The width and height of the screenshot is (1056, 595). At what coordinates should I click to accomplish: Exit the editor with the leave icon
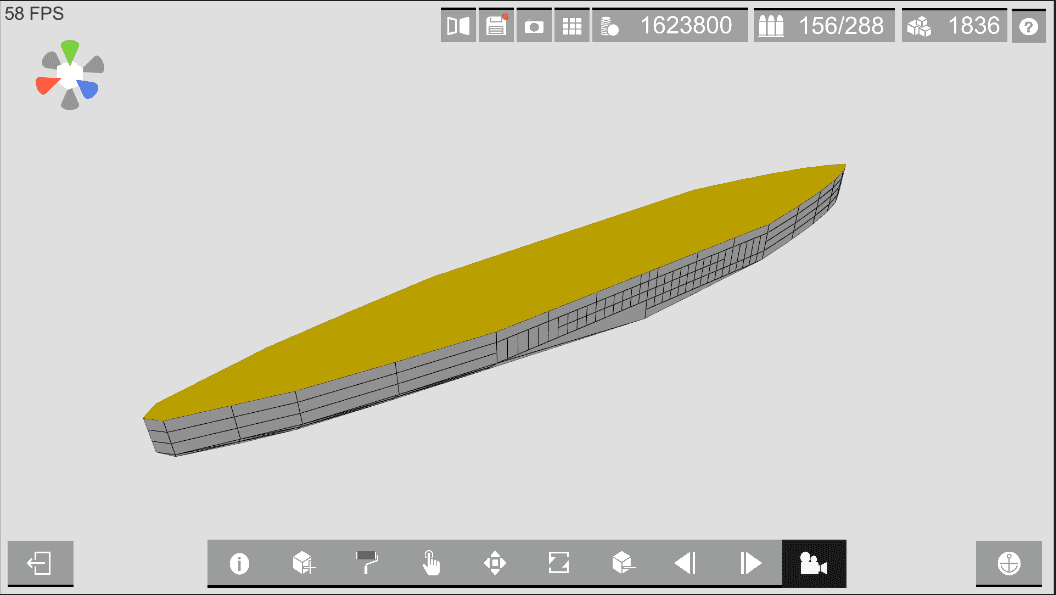point(40,563)
